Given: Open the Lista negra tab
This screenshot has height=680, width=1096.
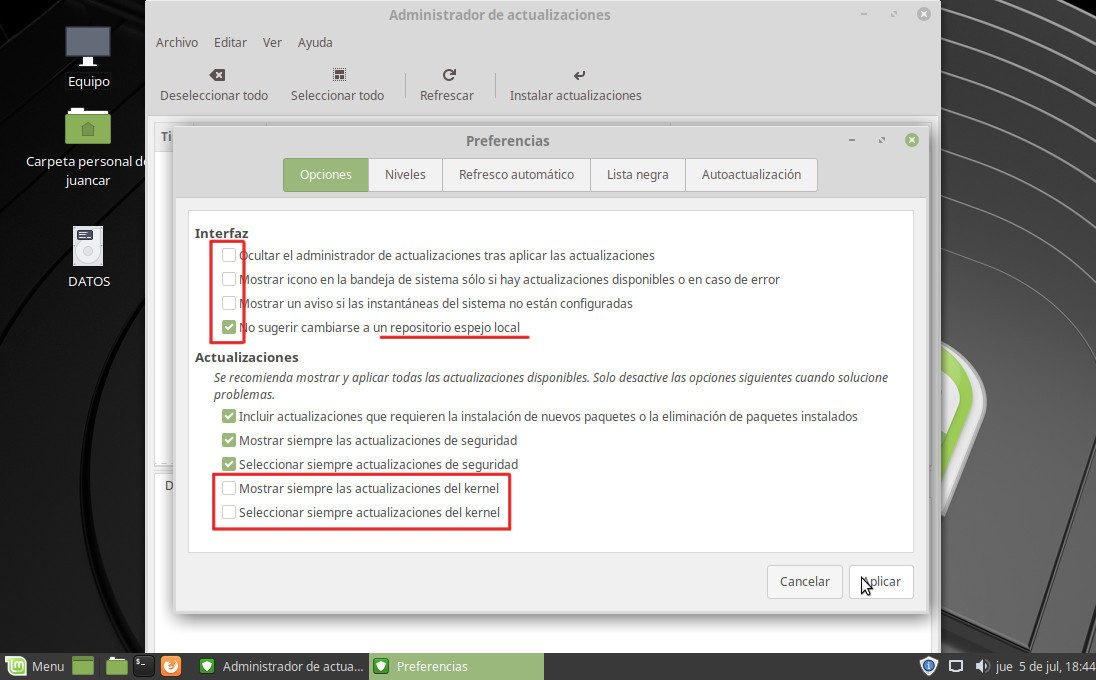Looking at the screenshot, I should click(x=637, y=174).
